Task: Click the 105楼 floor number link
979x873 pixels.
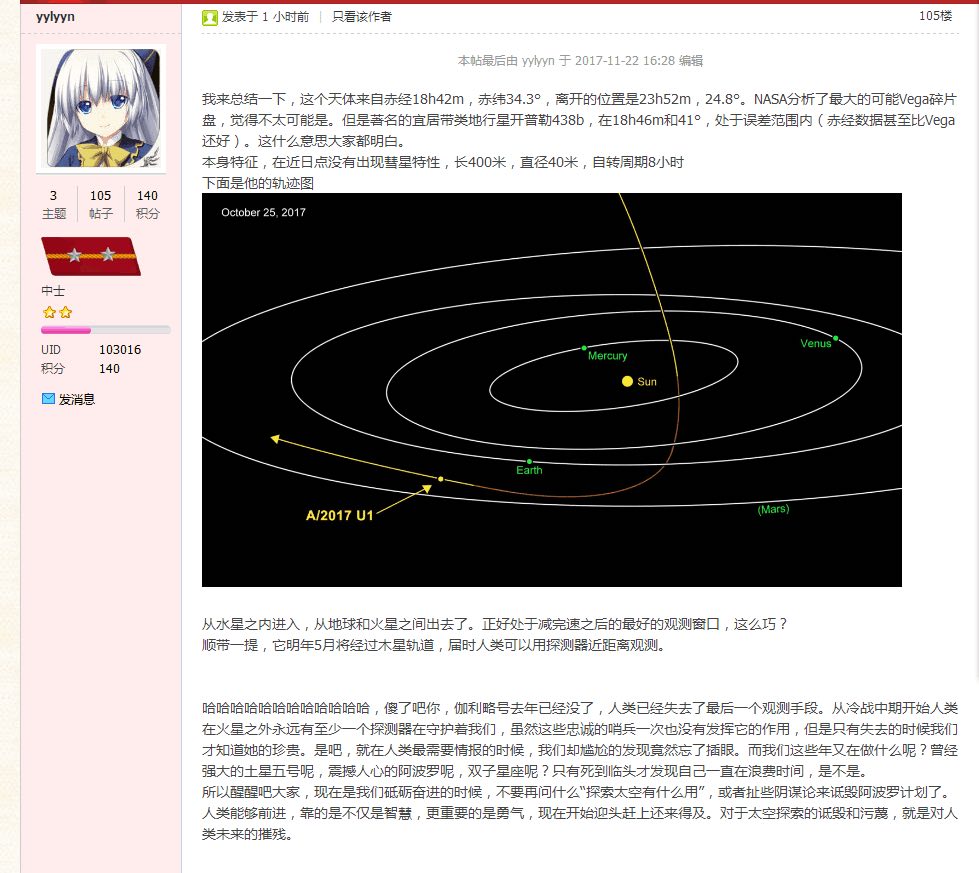Action: pyautogui.click(x=935, y=16)
